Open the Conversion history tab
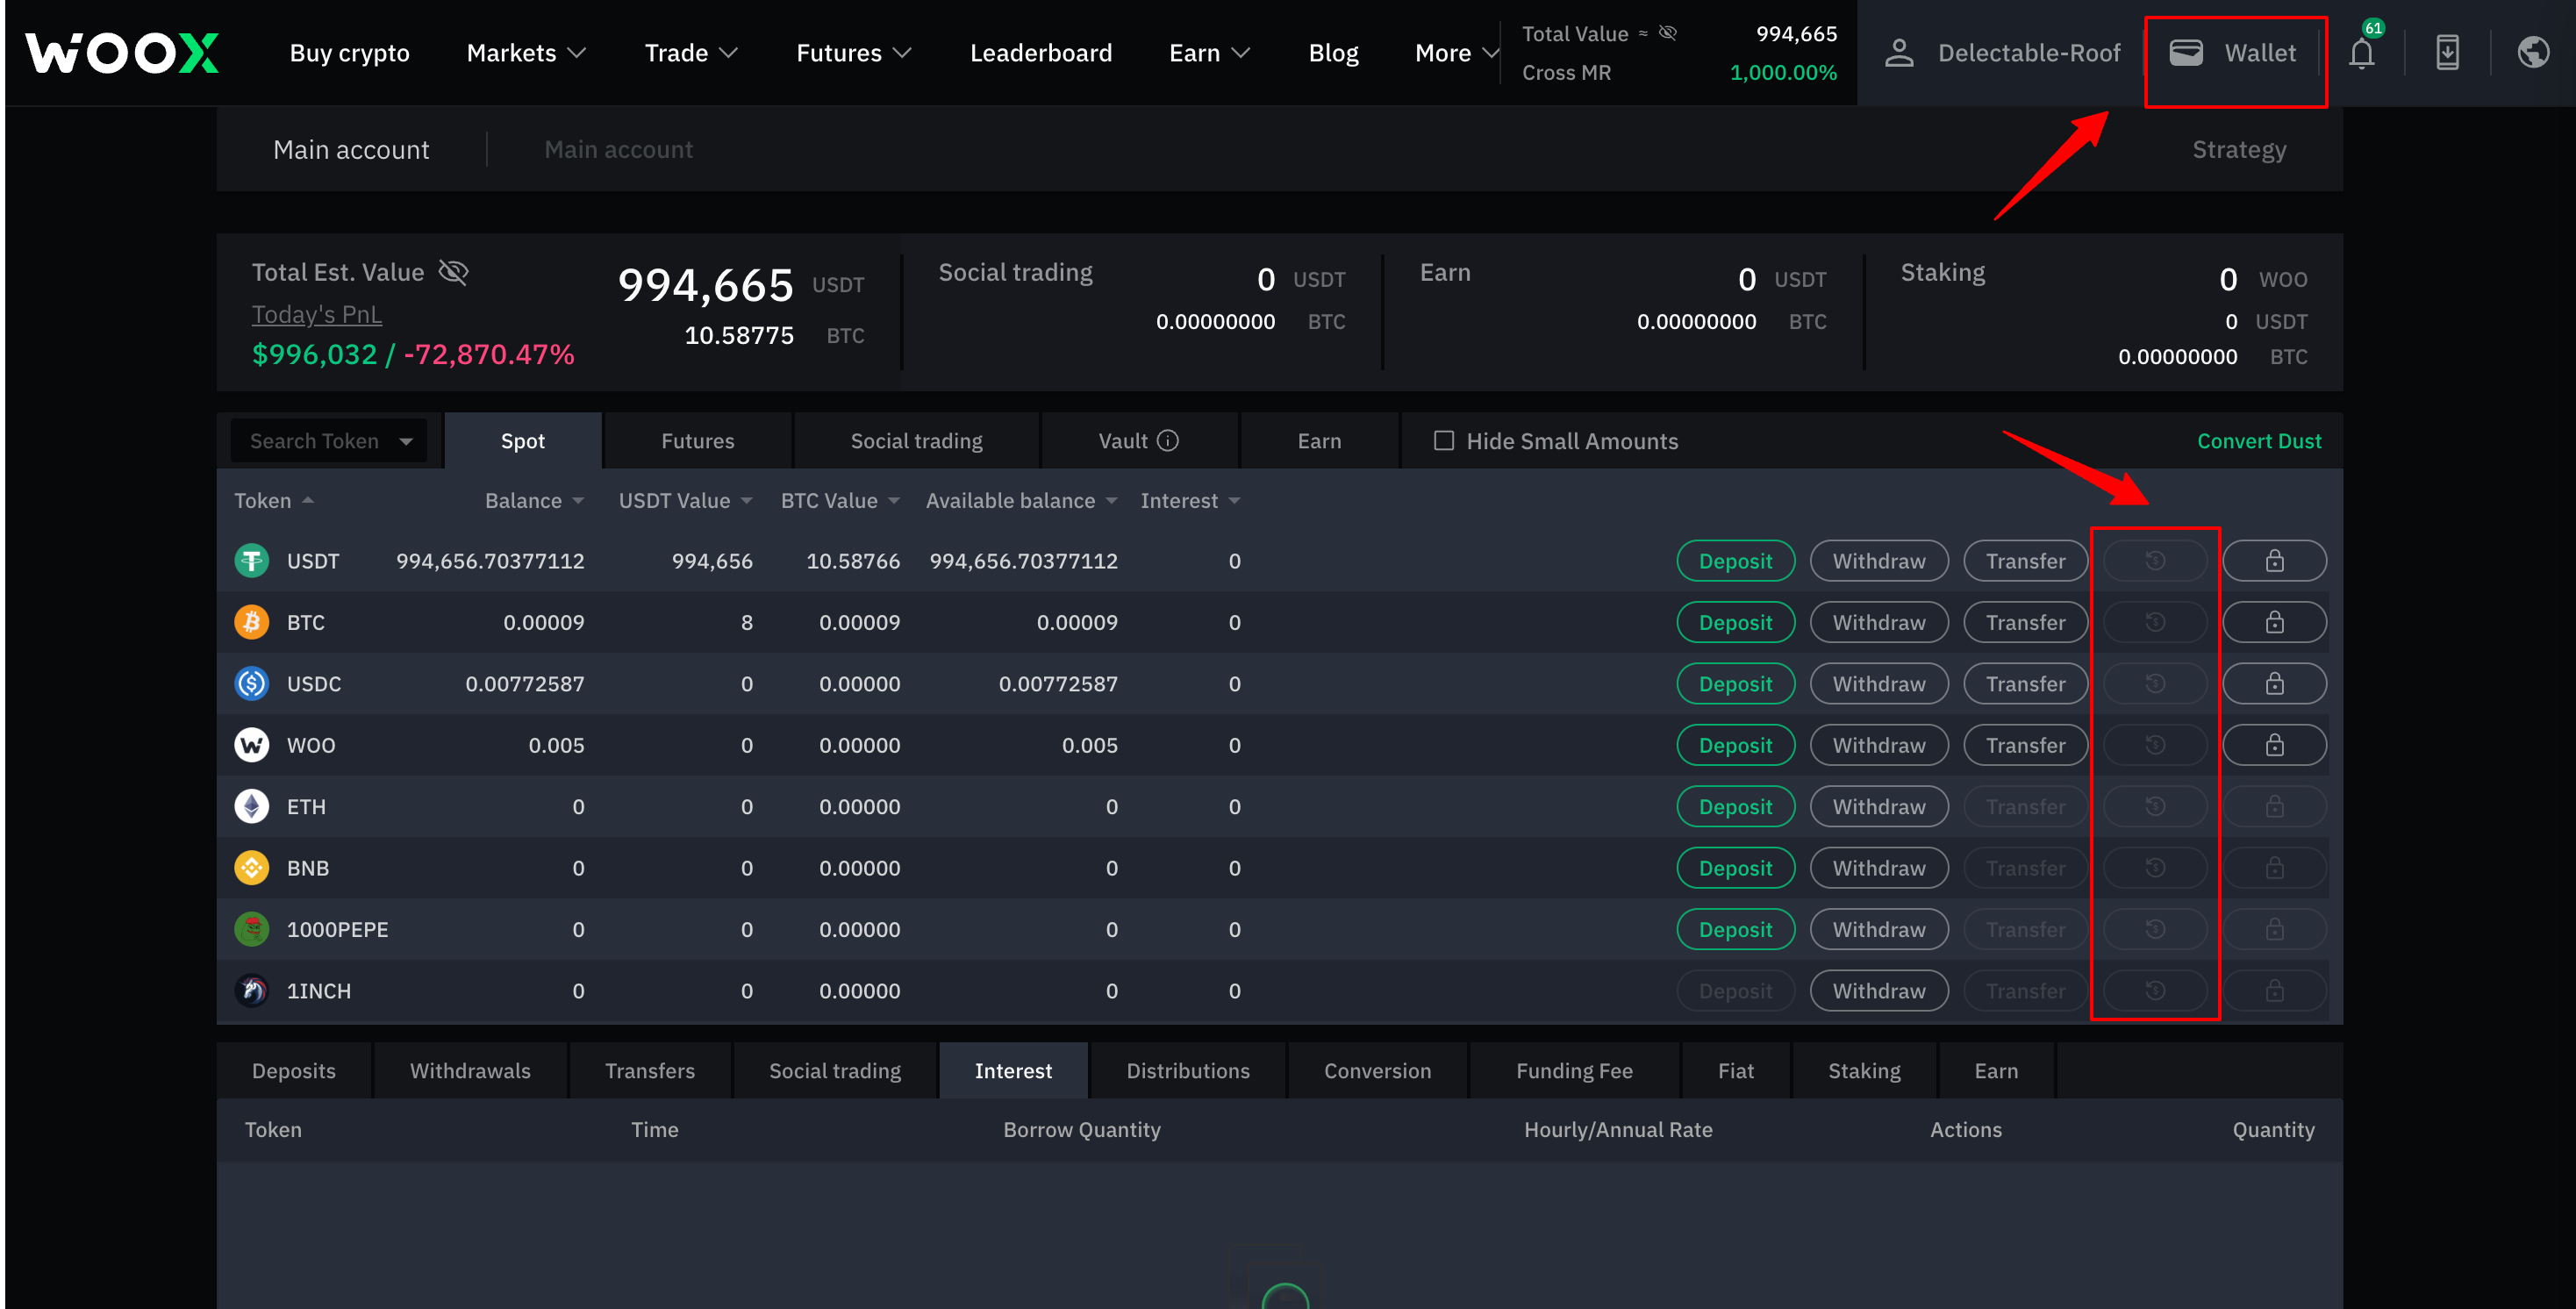This screenshot has height=1309, width=2576. [1377, 1071]
